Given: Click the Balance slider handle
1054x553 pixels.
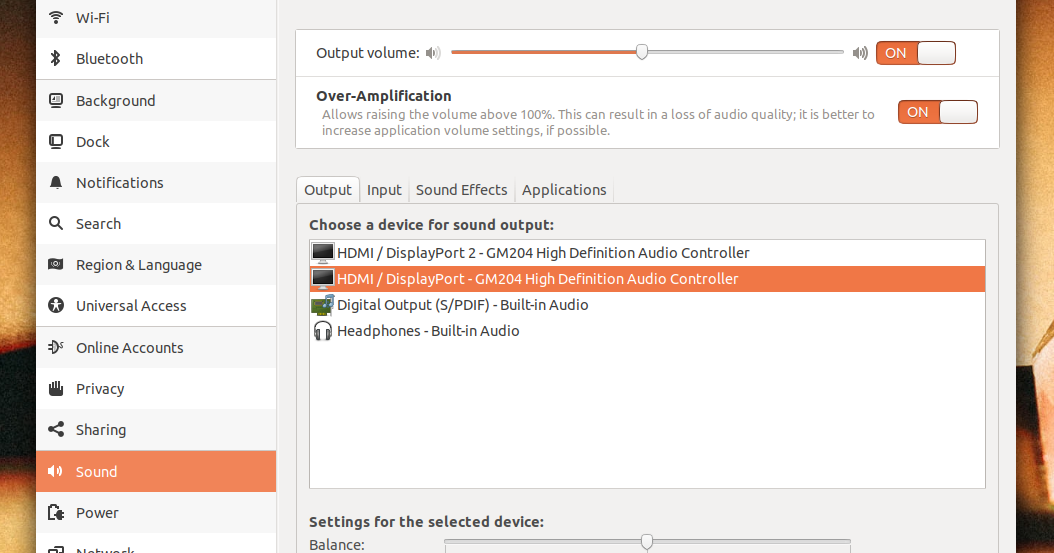Looking at the screenshot, I should 647,542.
